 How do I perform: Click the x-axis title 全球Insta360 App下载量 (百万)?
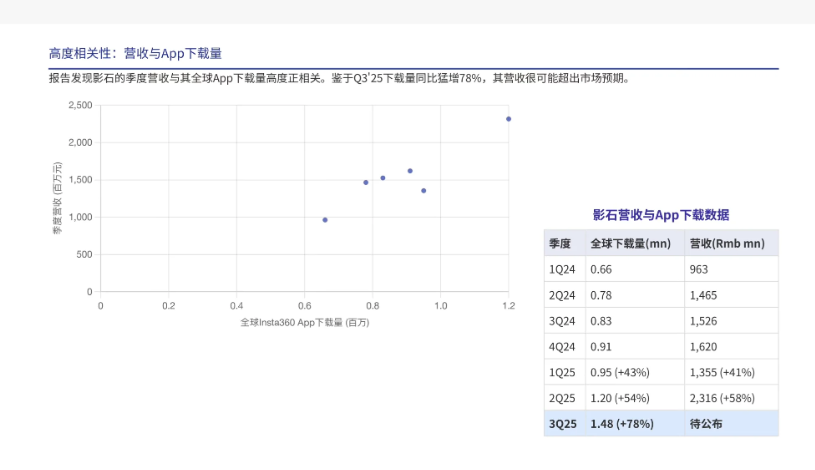(305, 322)
